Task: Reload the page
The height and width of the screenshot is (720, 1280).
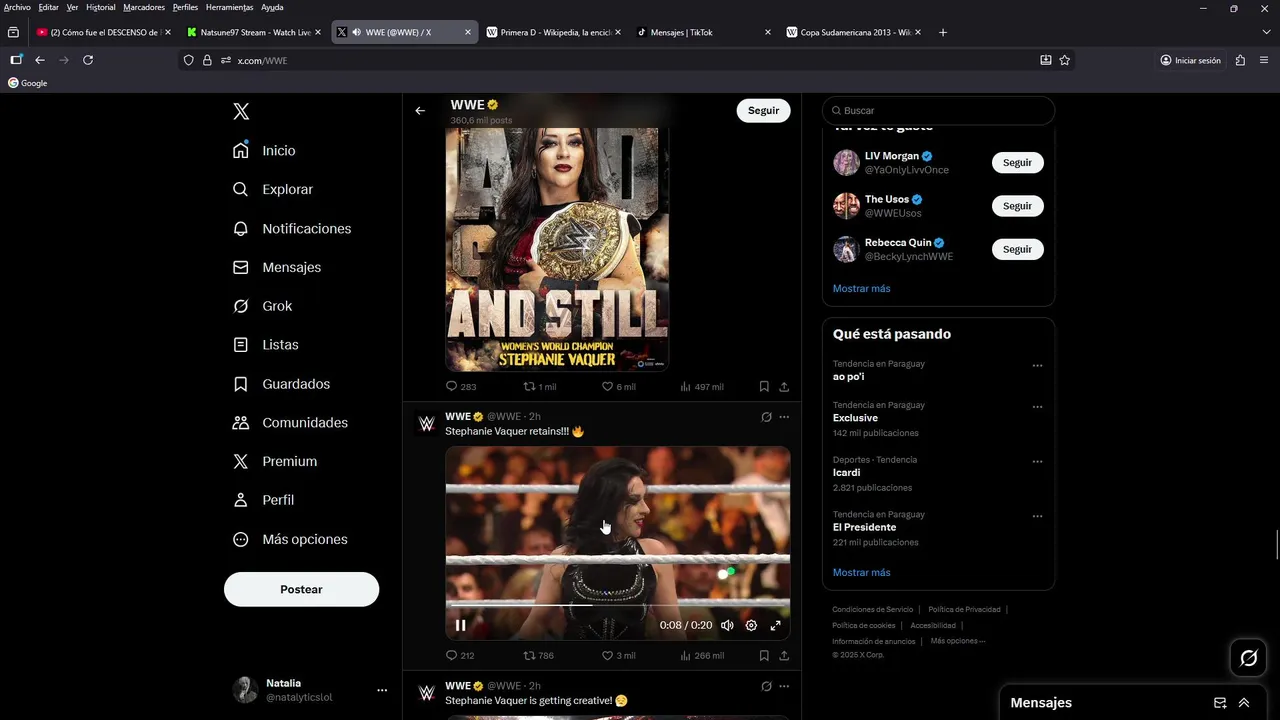Action: coord(88,60)
